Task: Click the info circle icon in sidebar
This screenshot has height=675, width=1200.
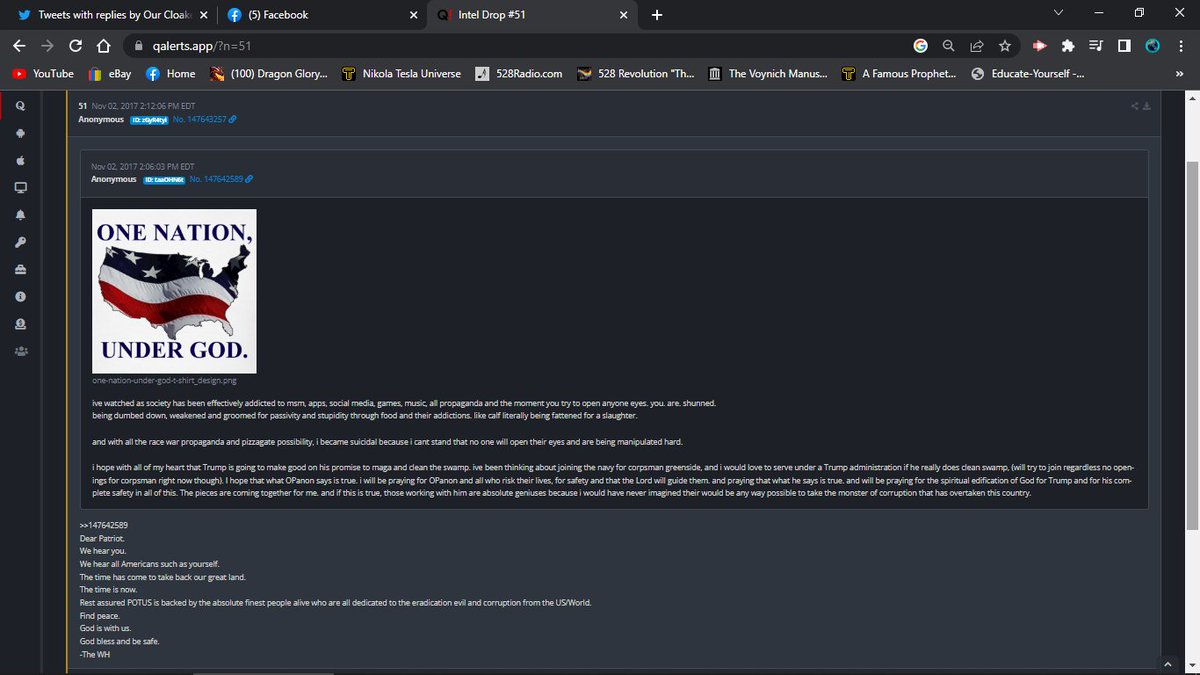Action: pos(21,297)
